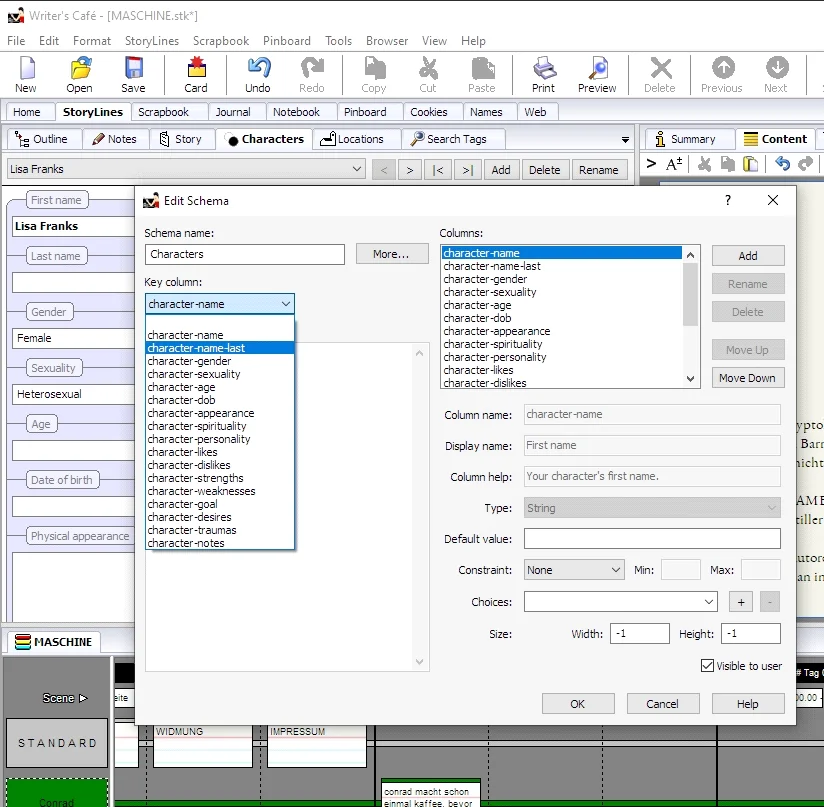Image resolution: width=824 pixels, height=807 pixels.
Task: Click the Delete X toolbar icon
Action: pyautogui.click(x=660, y=75)
